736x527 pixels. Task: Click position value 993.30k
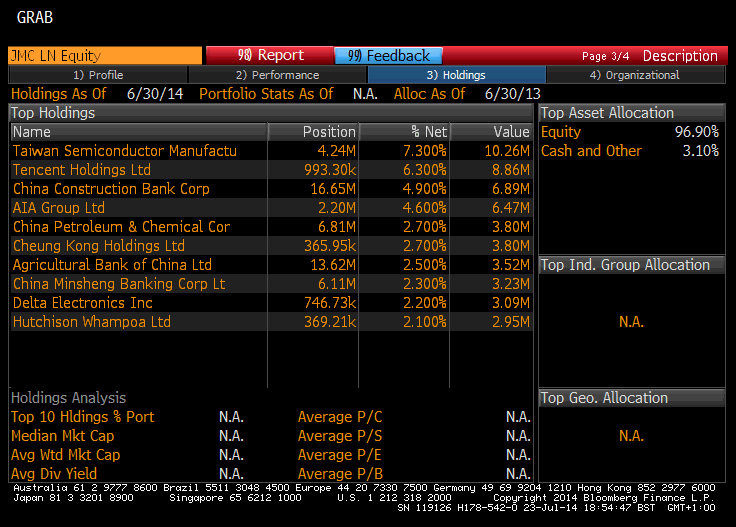pos(330,170)
